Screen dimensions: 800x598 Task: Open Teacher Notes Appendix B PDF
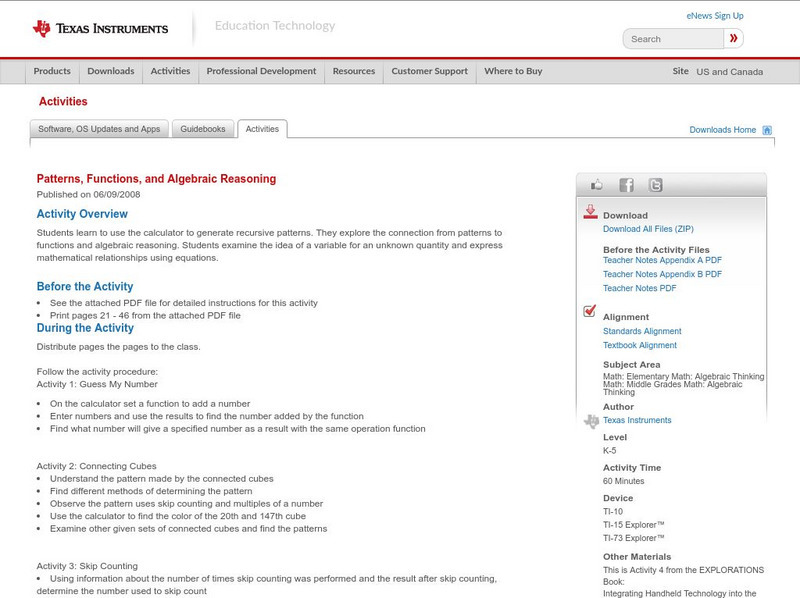pos(662,274)
